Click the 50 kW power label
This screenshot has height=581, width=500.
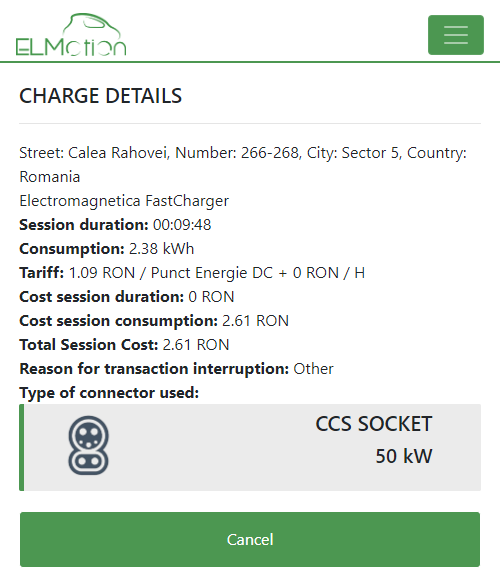click(x=404, y=456)
